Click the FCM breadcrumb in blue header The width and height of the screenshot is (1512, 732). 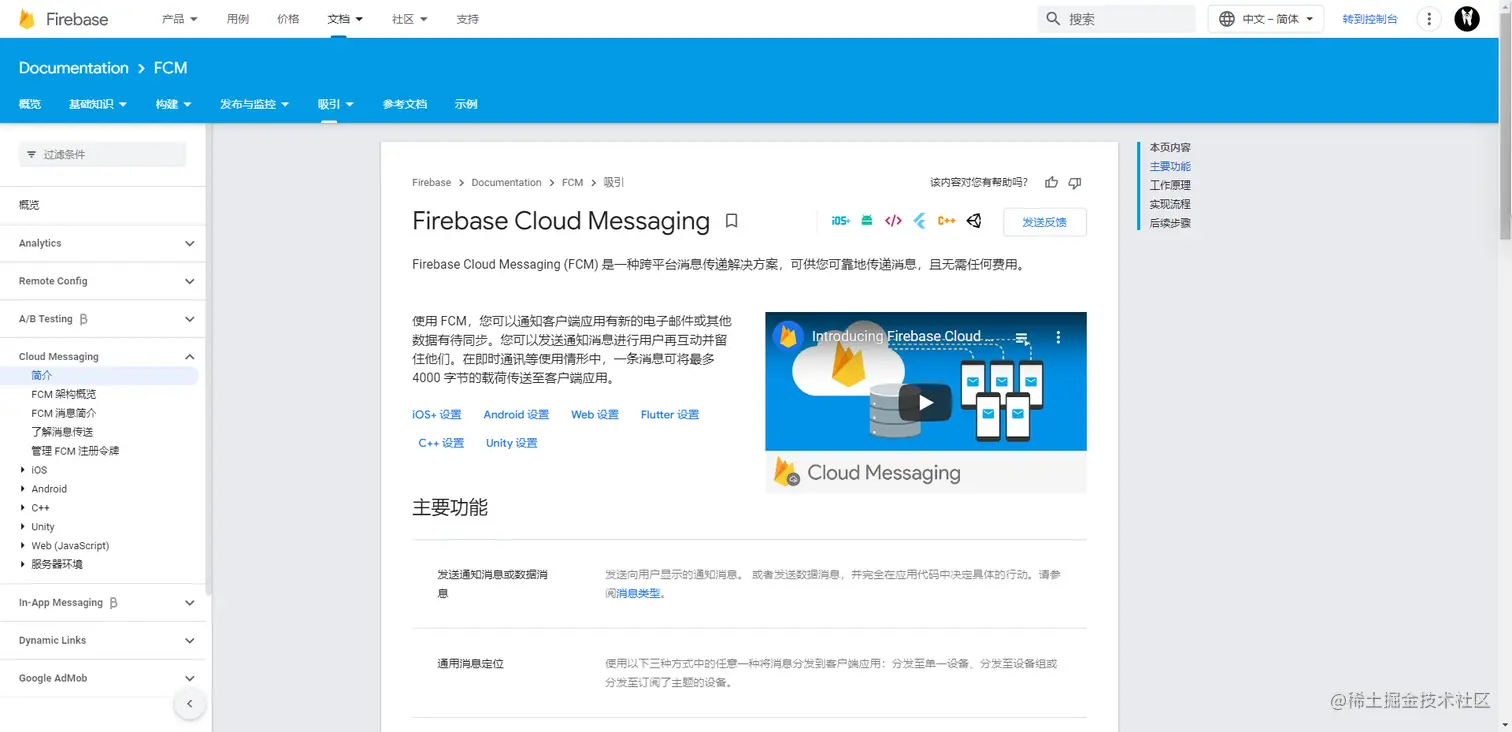coord(171,68)
